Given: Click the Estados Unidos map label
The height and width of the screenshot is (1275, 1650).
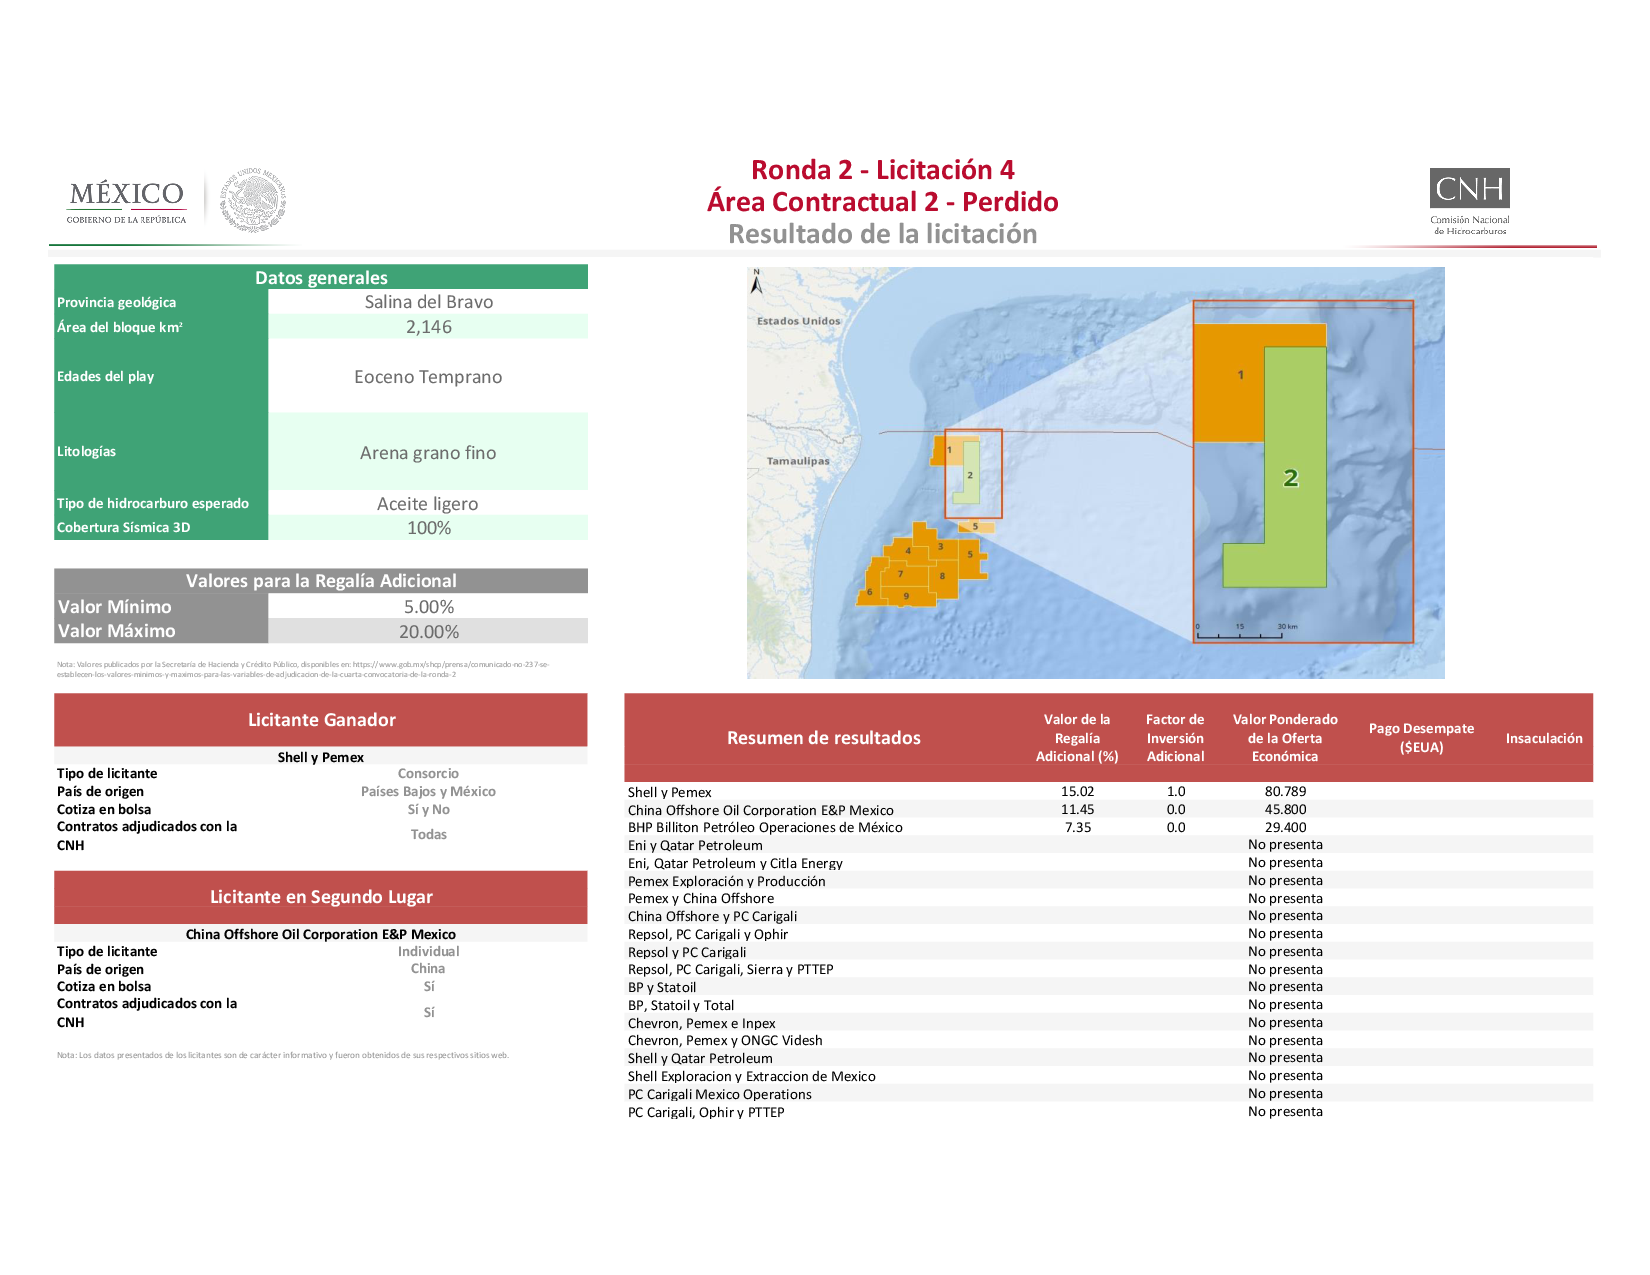Looking at the screenshot, I should click(x=798, y=321).
